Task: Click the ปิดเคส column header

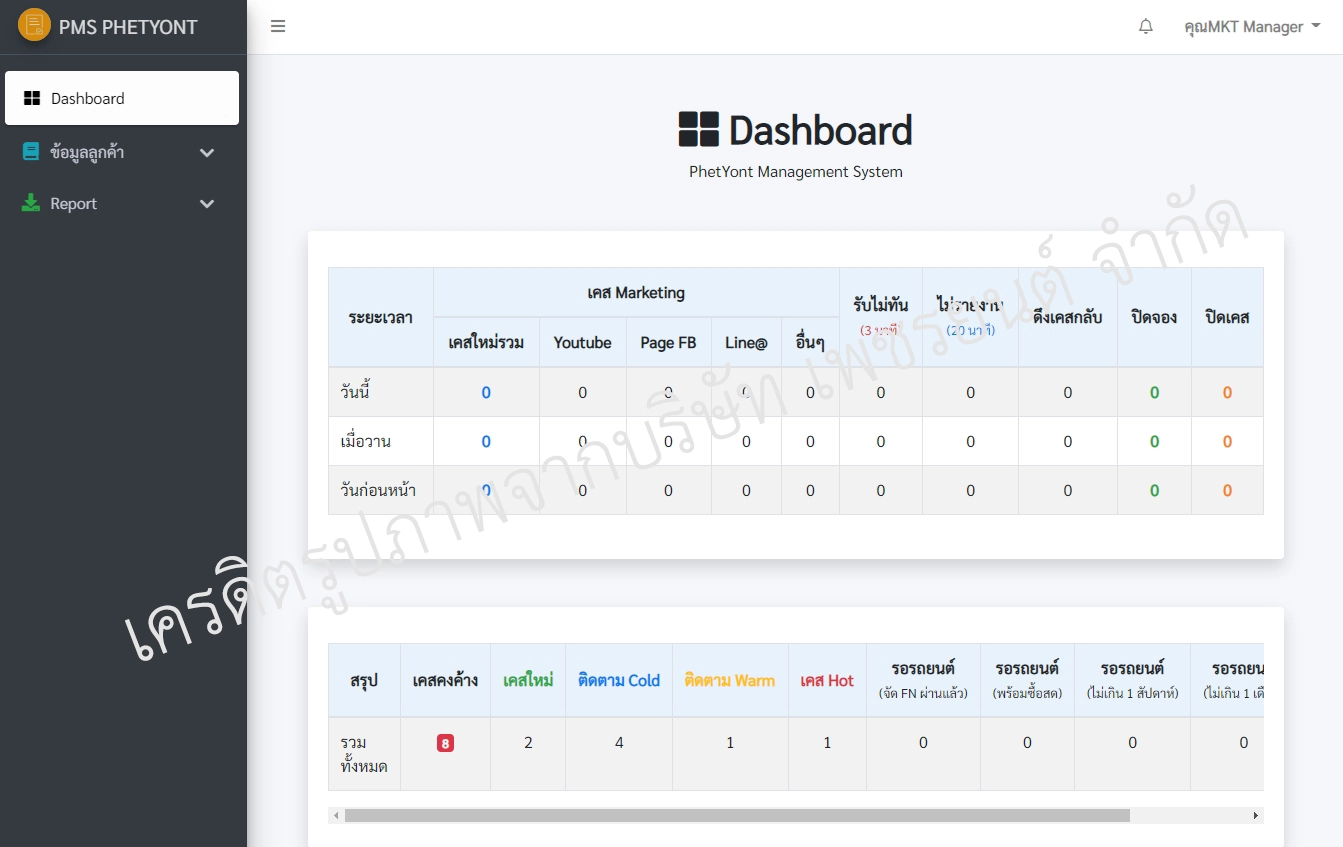Action: [1227, 317]
